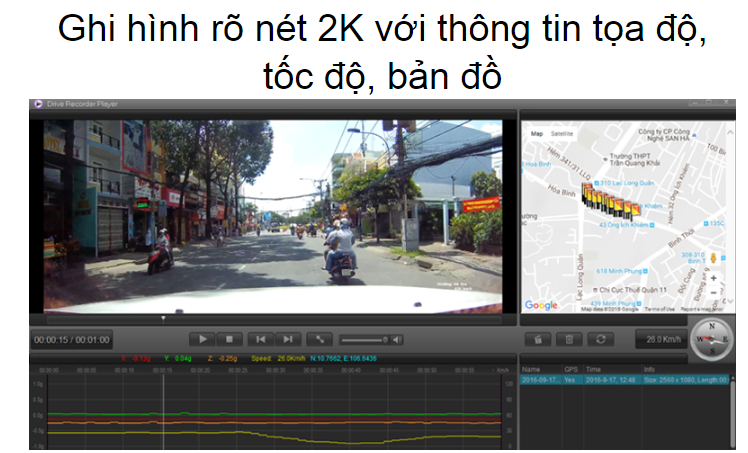Image resolution: width=748 pixels, height=453 pixels.
Task: Skip to the next file button
Action: 288,340
